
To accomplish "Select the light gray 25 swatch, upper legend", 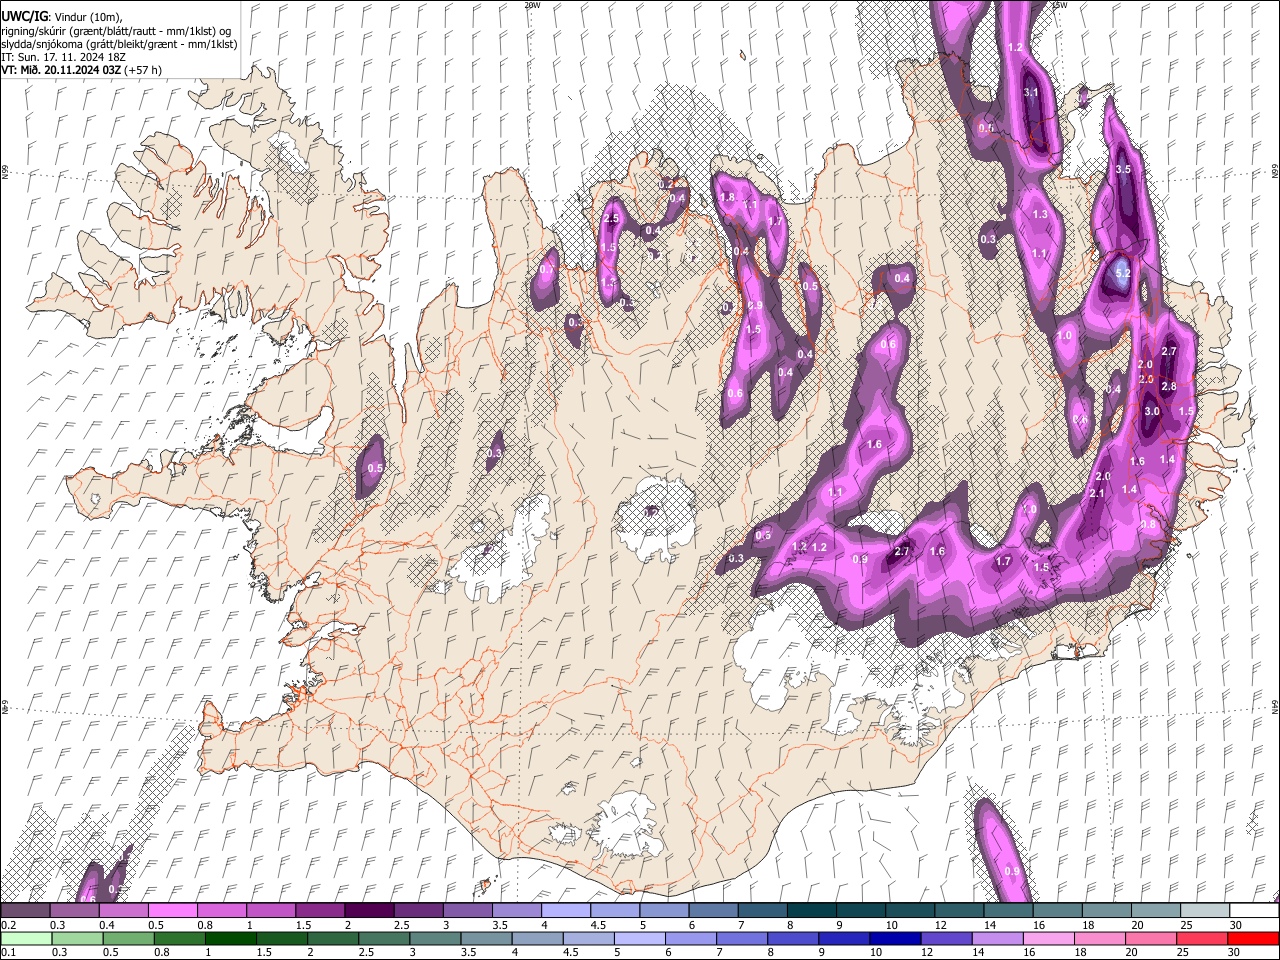I will [x=1205, y=911].
